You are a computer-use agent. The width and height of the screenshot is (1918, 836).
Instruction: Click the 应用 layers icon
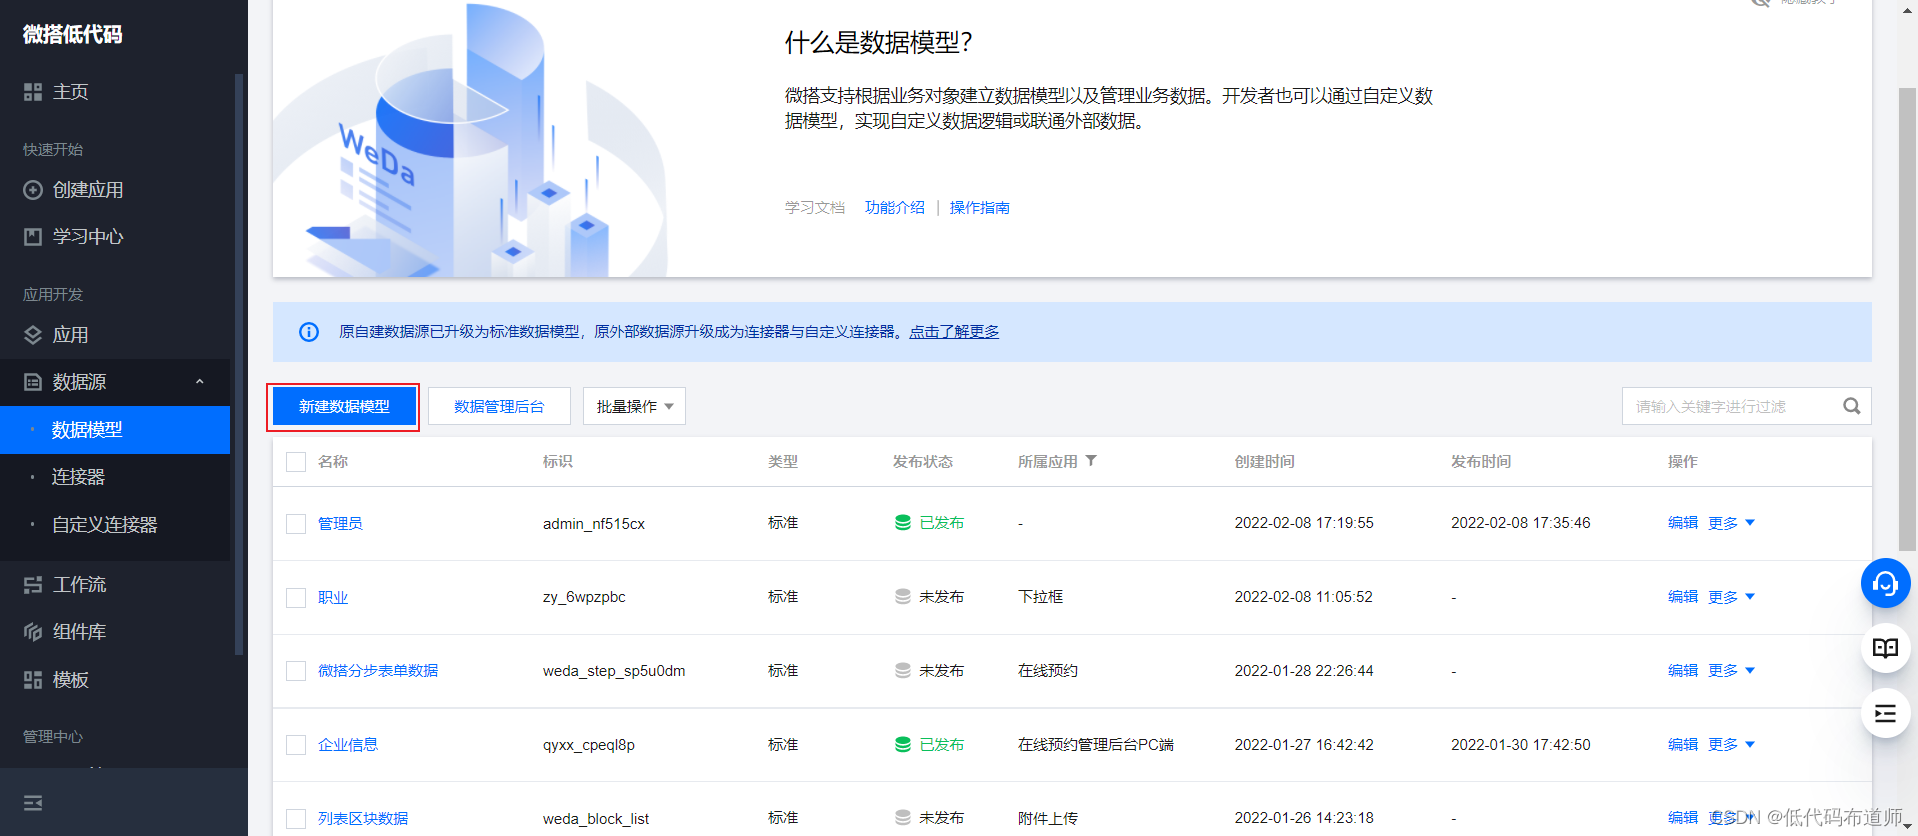(33, 335)
